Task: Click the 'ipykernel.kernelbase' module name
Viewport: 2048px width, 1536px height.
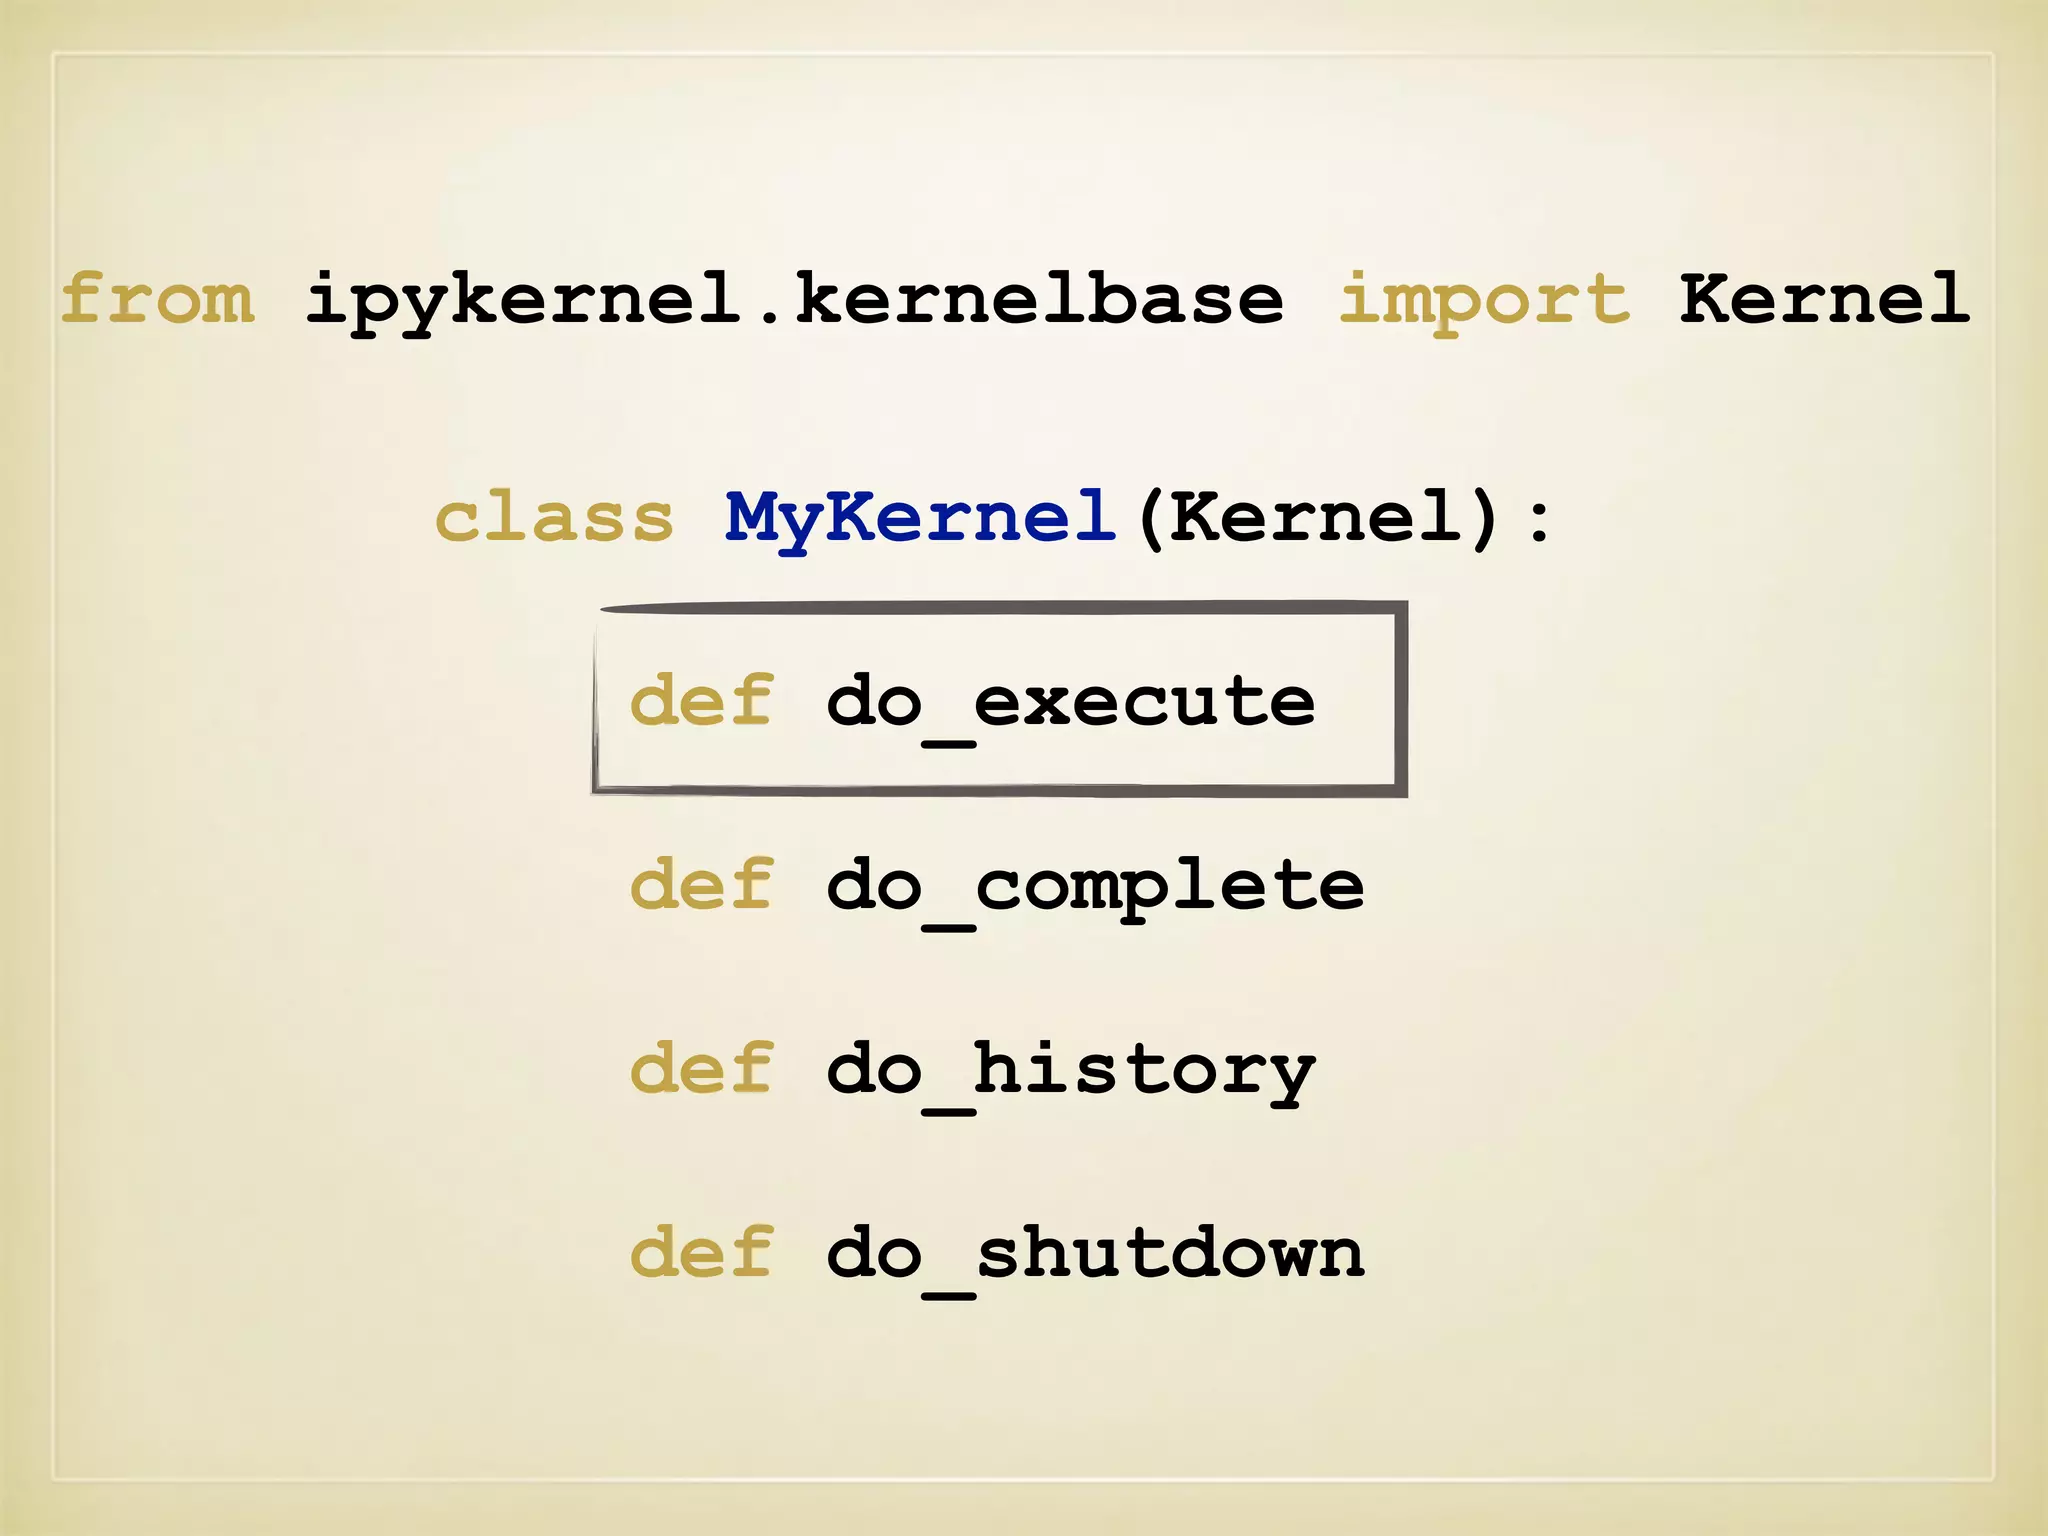Action: point(794,304)
